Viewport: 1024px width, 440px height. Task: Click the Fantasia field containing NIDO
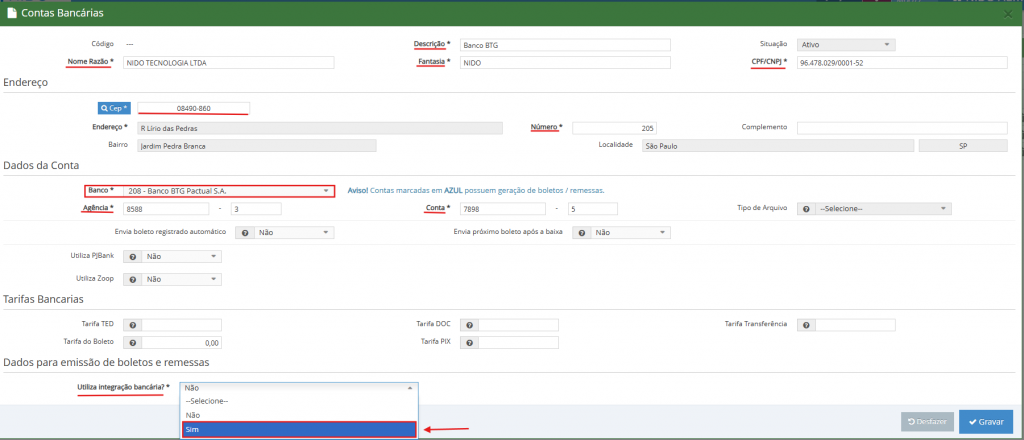[565, 63]
